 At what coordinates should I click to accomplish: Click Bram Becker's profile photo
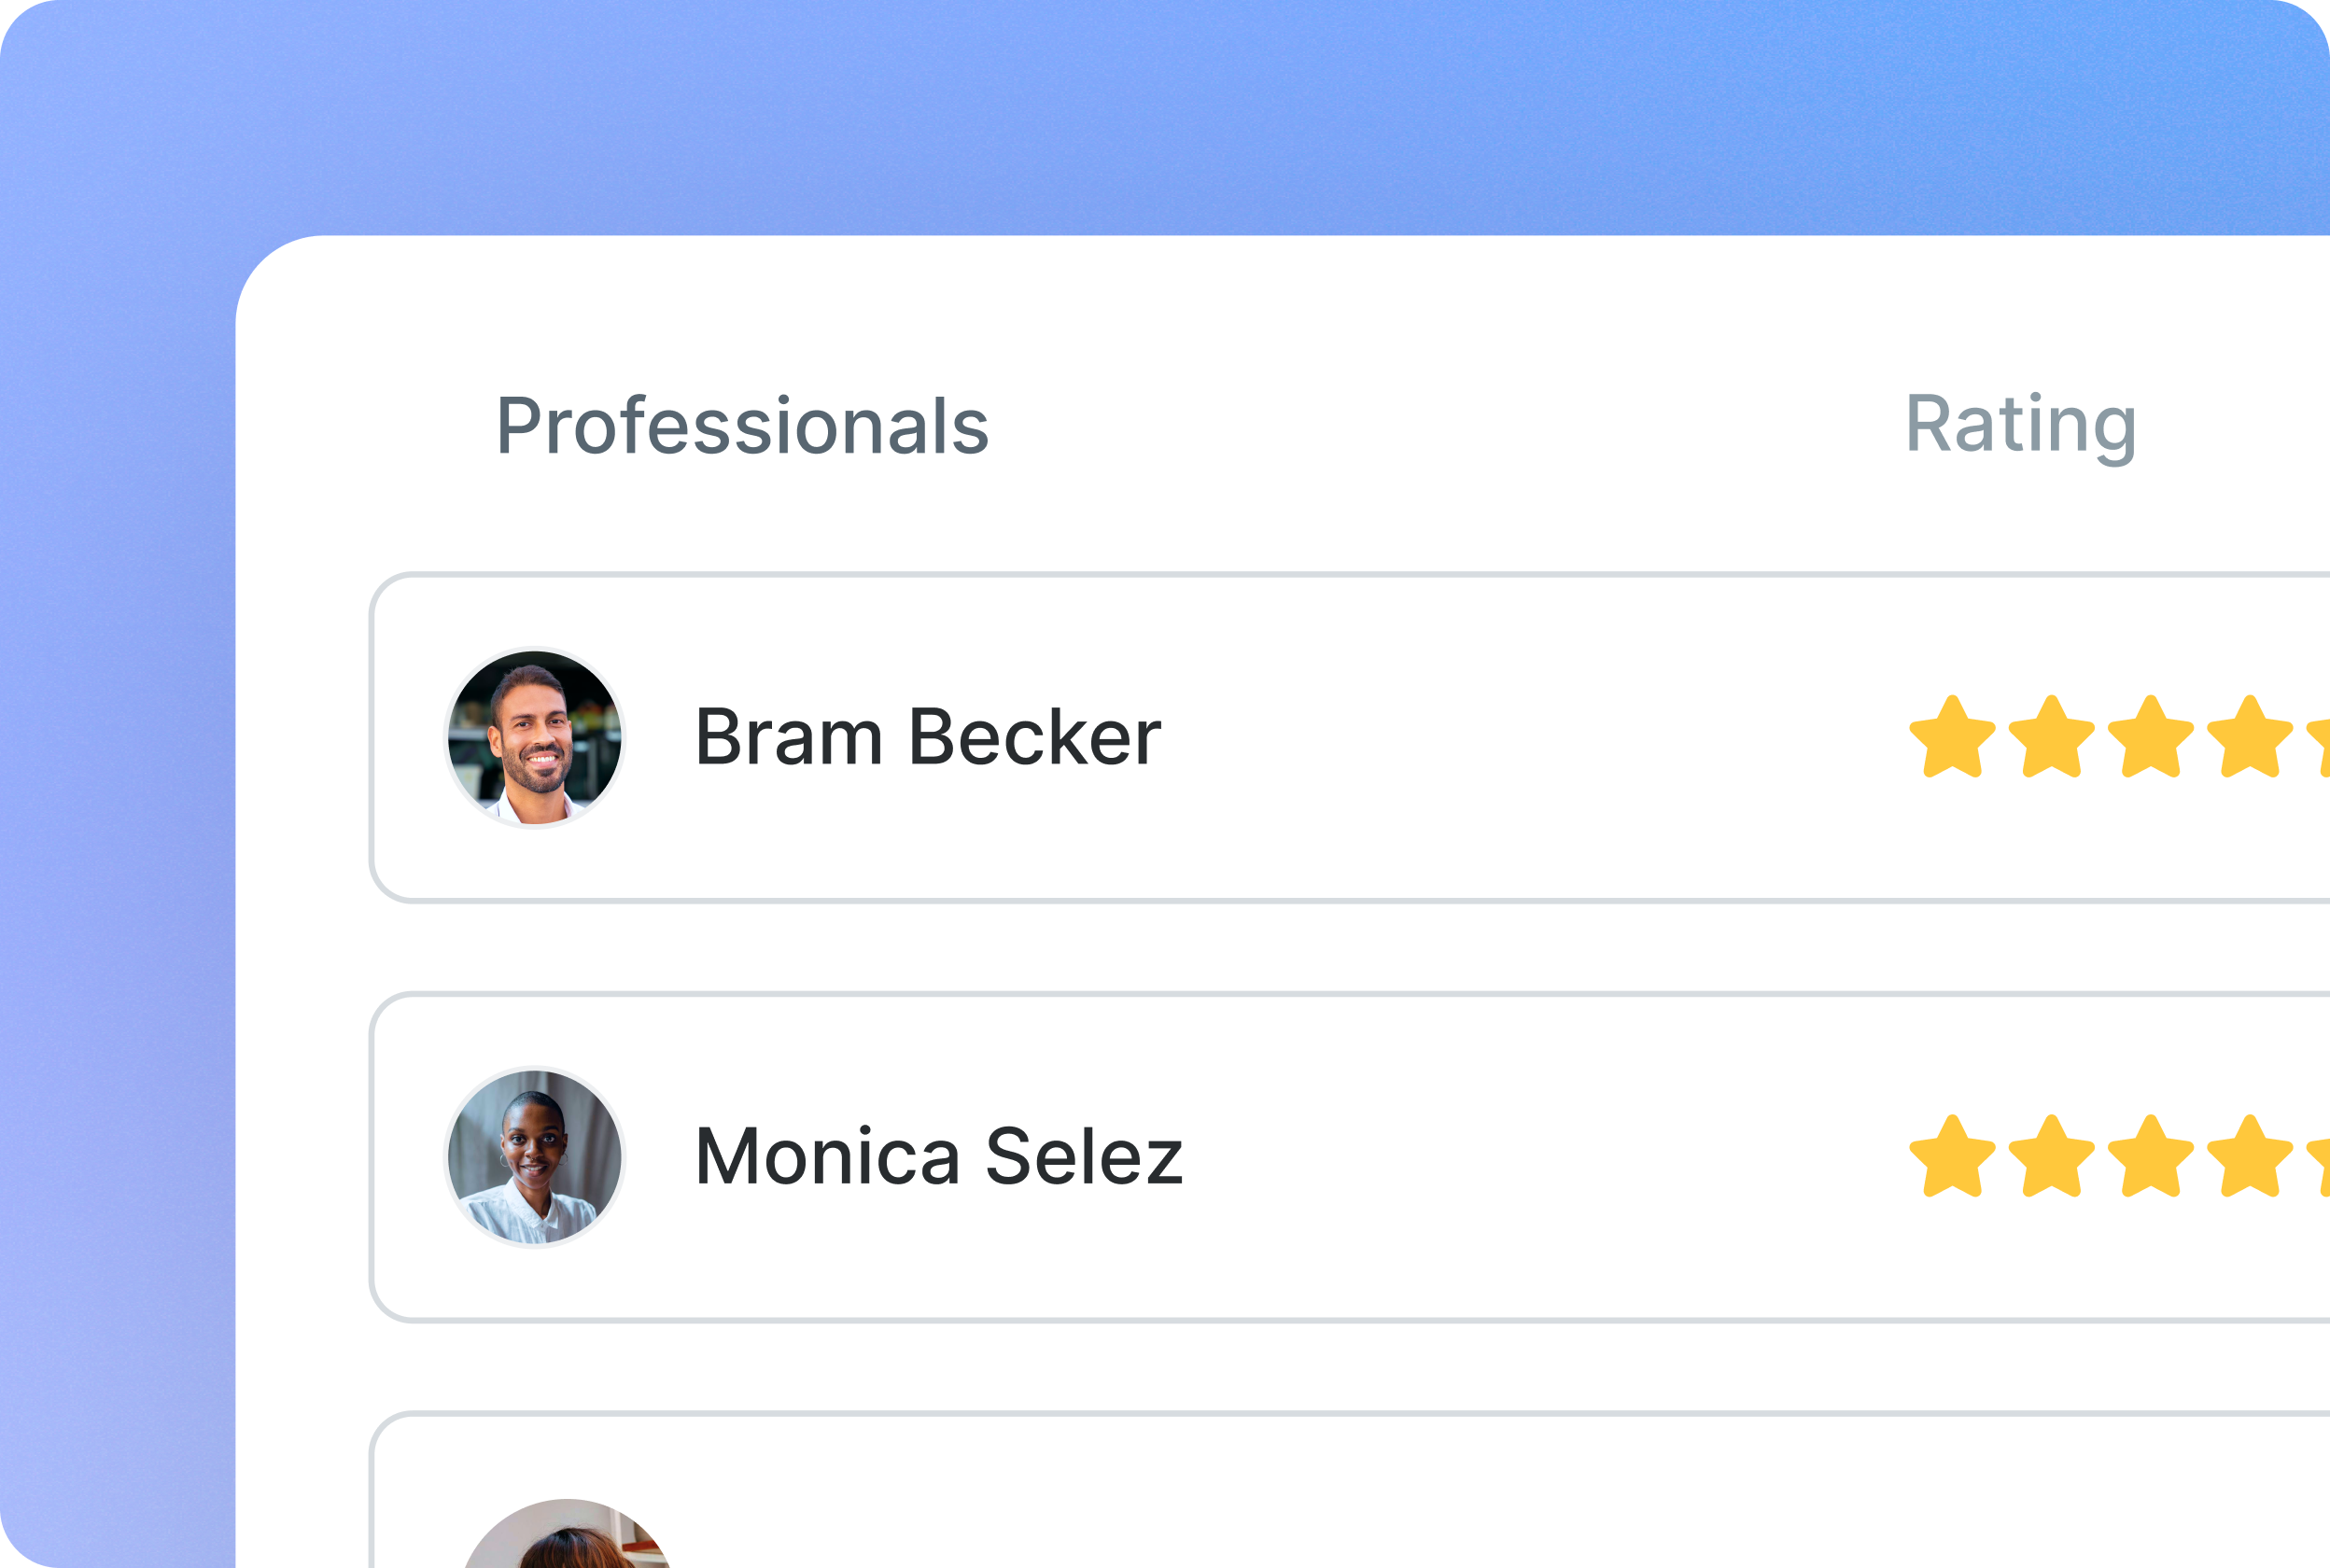(535, 738)
